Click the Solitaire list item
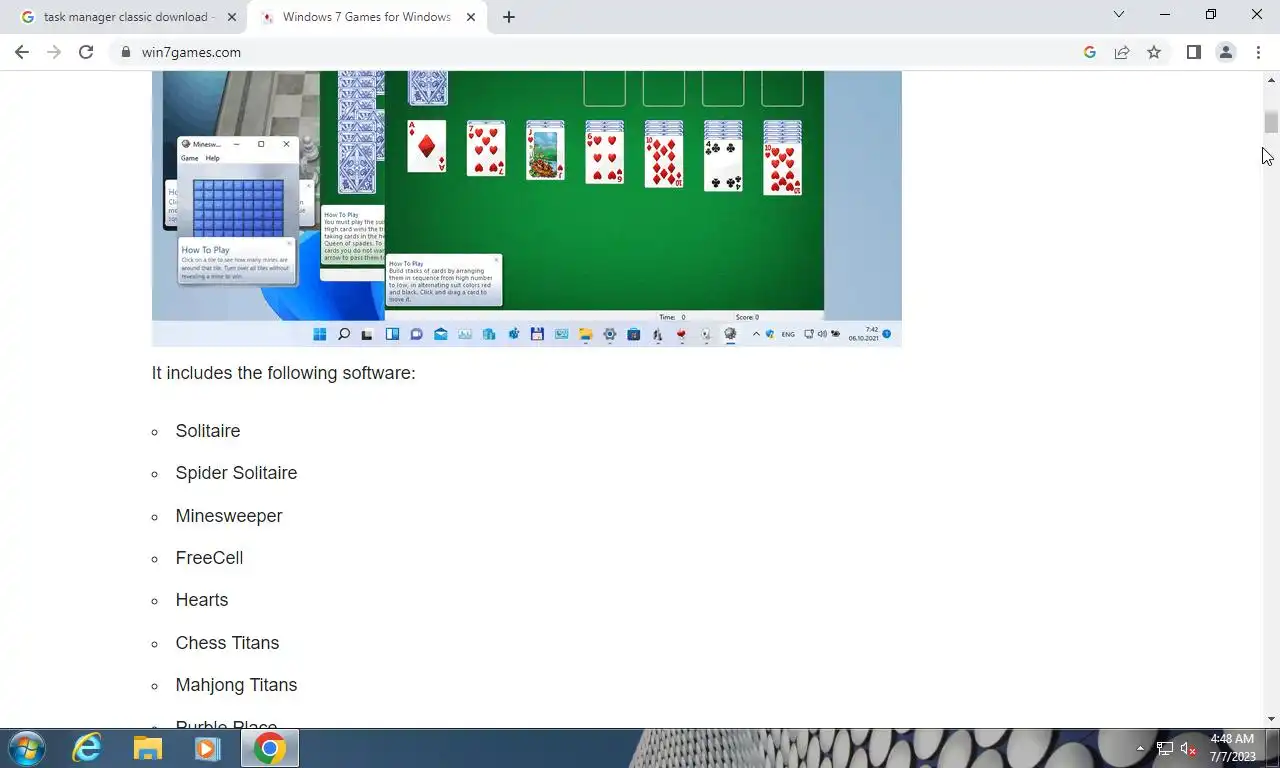The width and height of the screenshot is (1280, 768). 208,431
